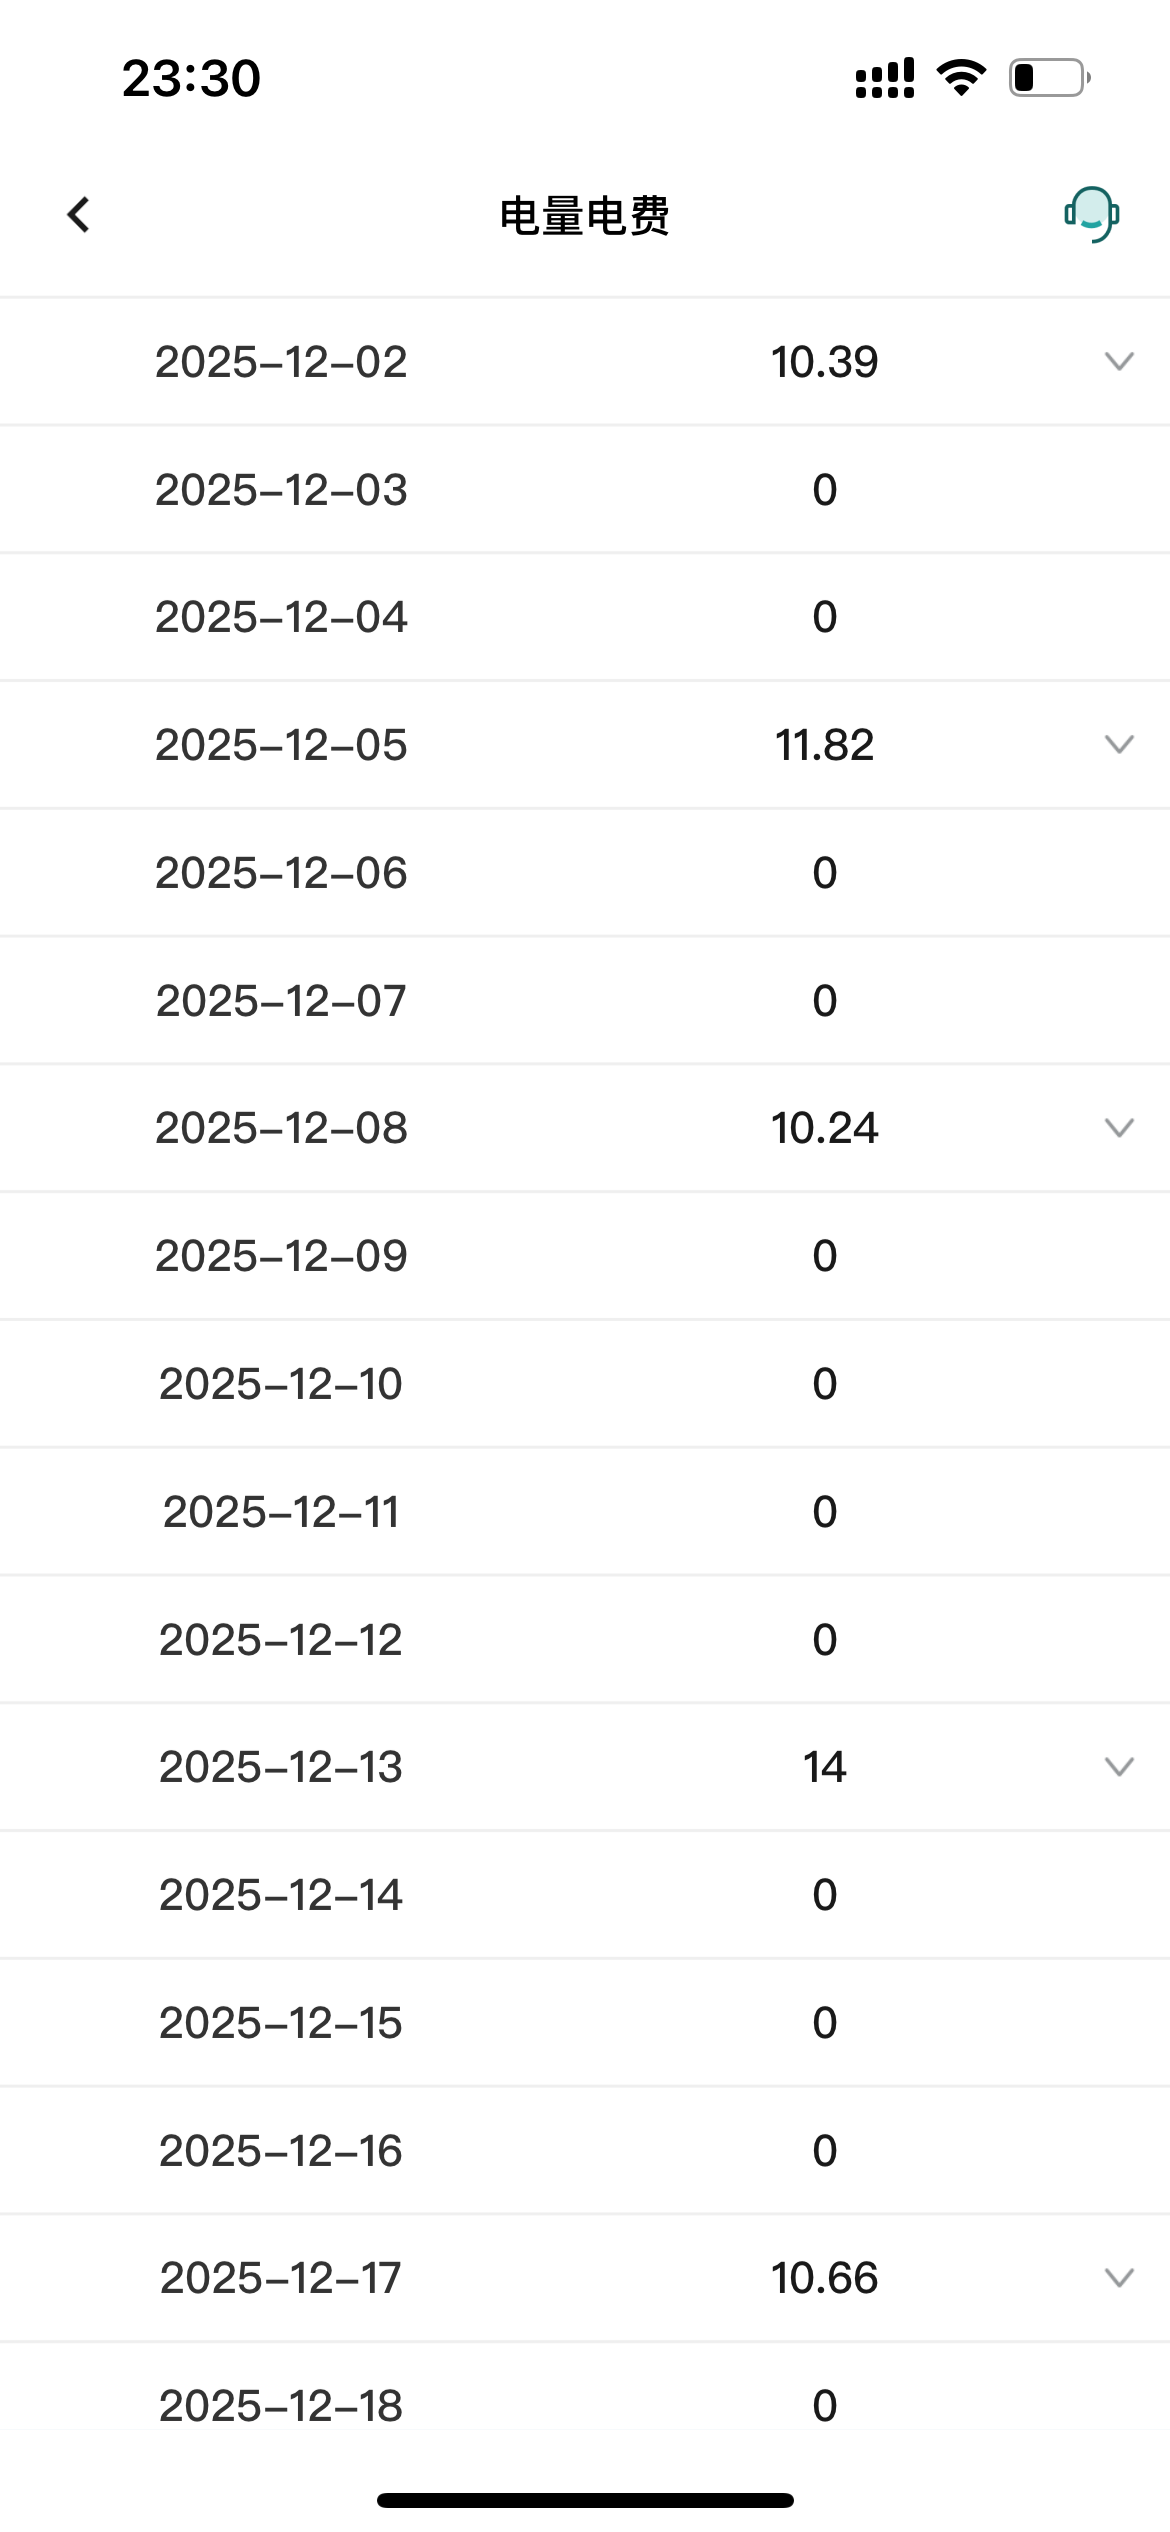Tap the 14 value on 2025-12-13
The width and height of the screenshot is (1170, 2532).
(x=824, y=1767)
